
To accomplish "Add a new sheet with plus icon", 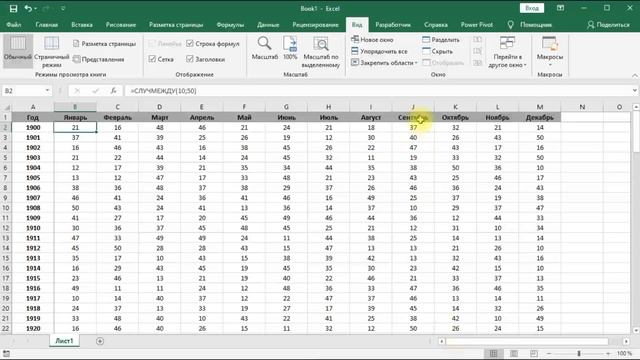I will click(x=100, y=341).
